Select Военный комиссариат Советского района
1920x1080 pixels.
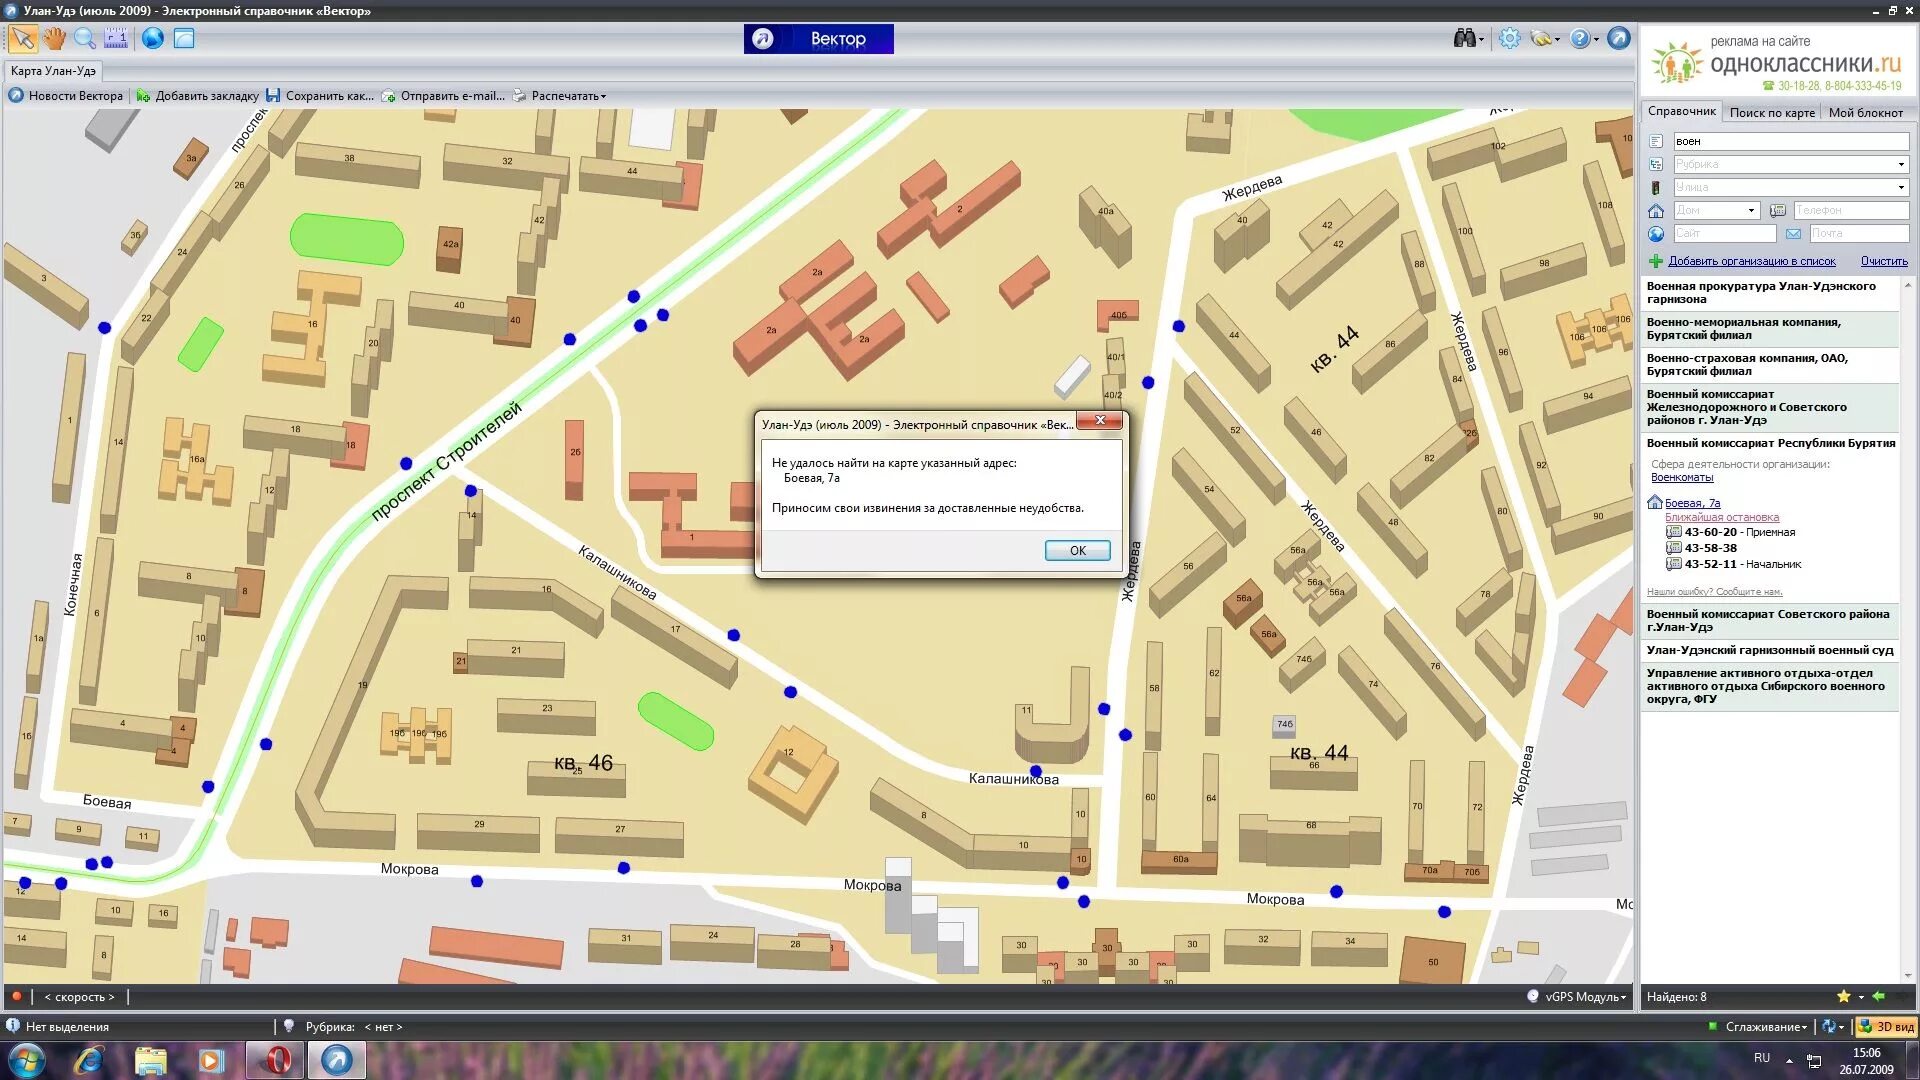click(x=1769, y=621)
